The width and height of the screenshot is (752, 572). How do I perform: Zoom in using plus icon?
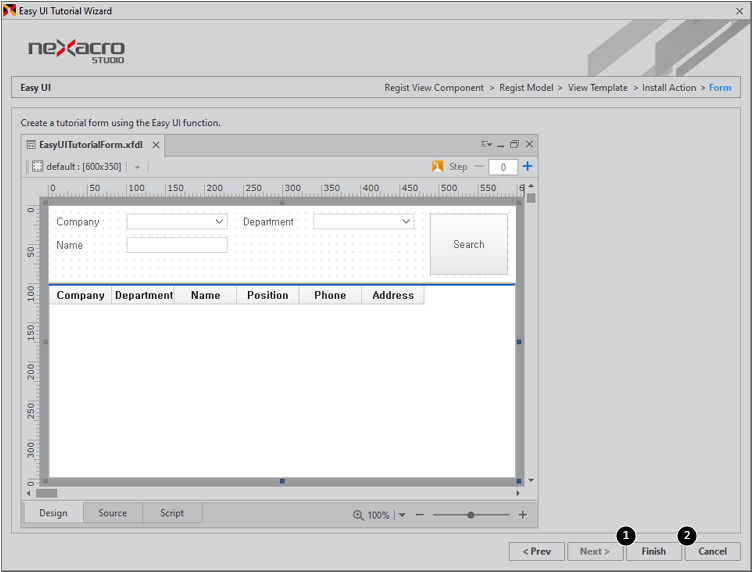[x=522, y=515]
